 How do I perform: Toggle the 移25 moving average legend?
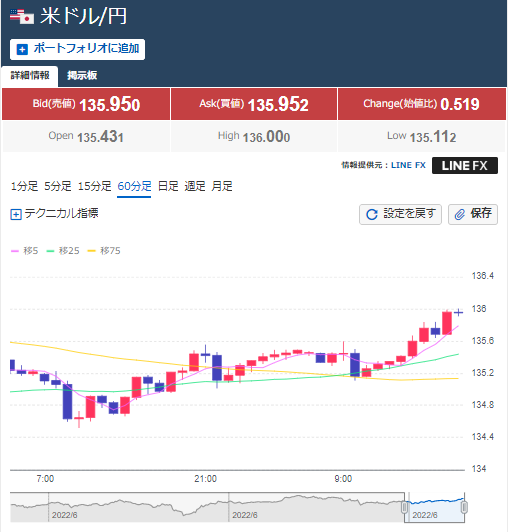tap(63, 251)
